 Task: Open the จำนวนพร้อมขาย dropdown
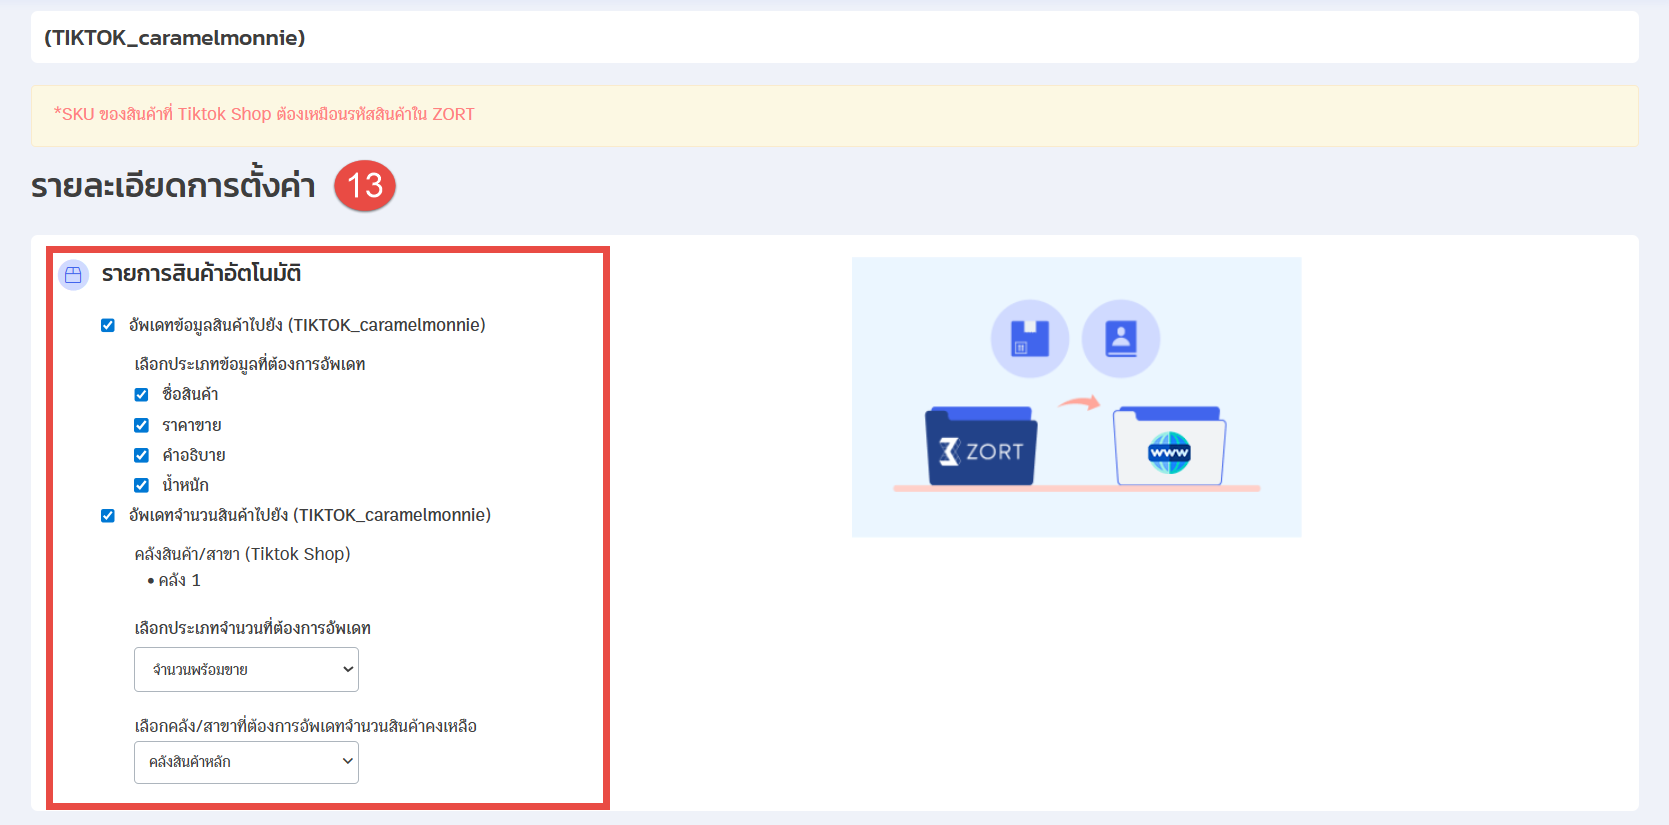pyautogui.click(x=246, y=670)
